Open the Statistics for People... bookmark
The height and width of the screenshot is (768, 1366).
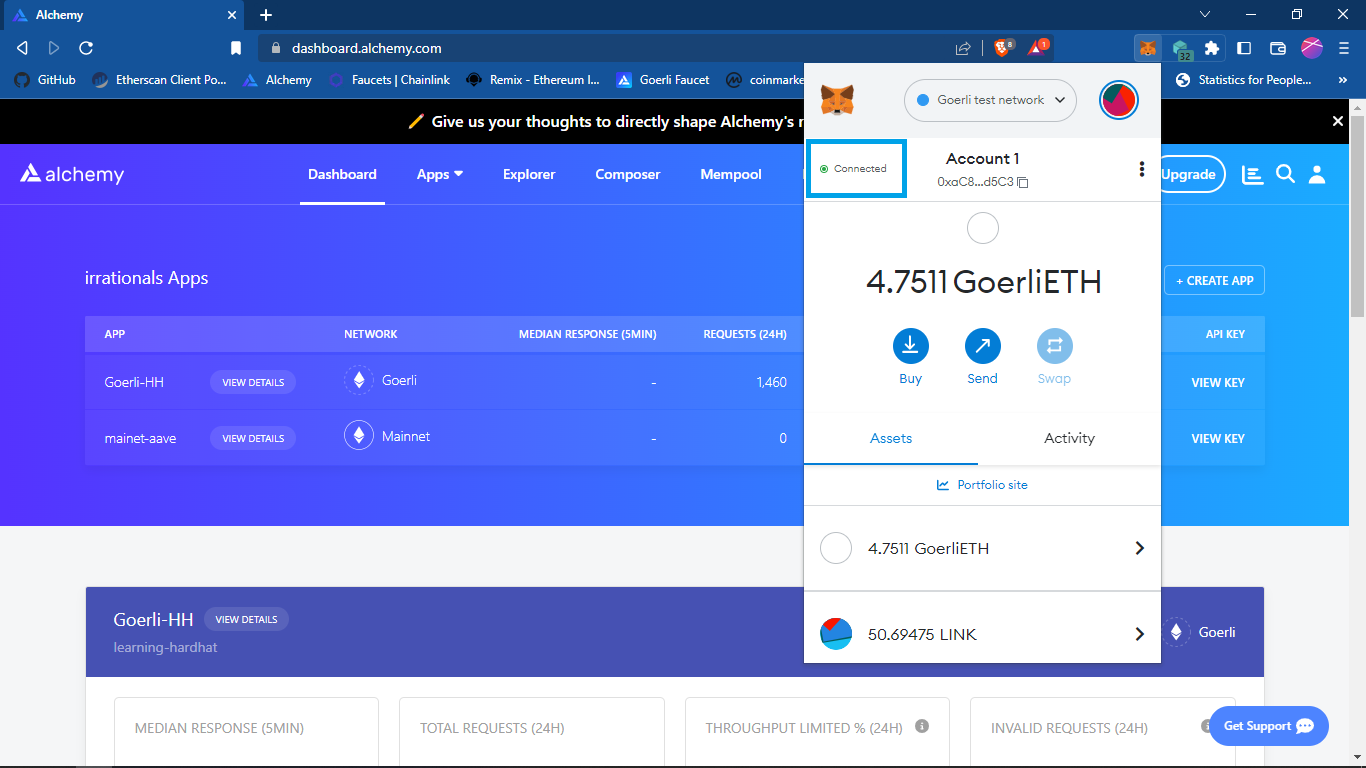(1243, 80)
